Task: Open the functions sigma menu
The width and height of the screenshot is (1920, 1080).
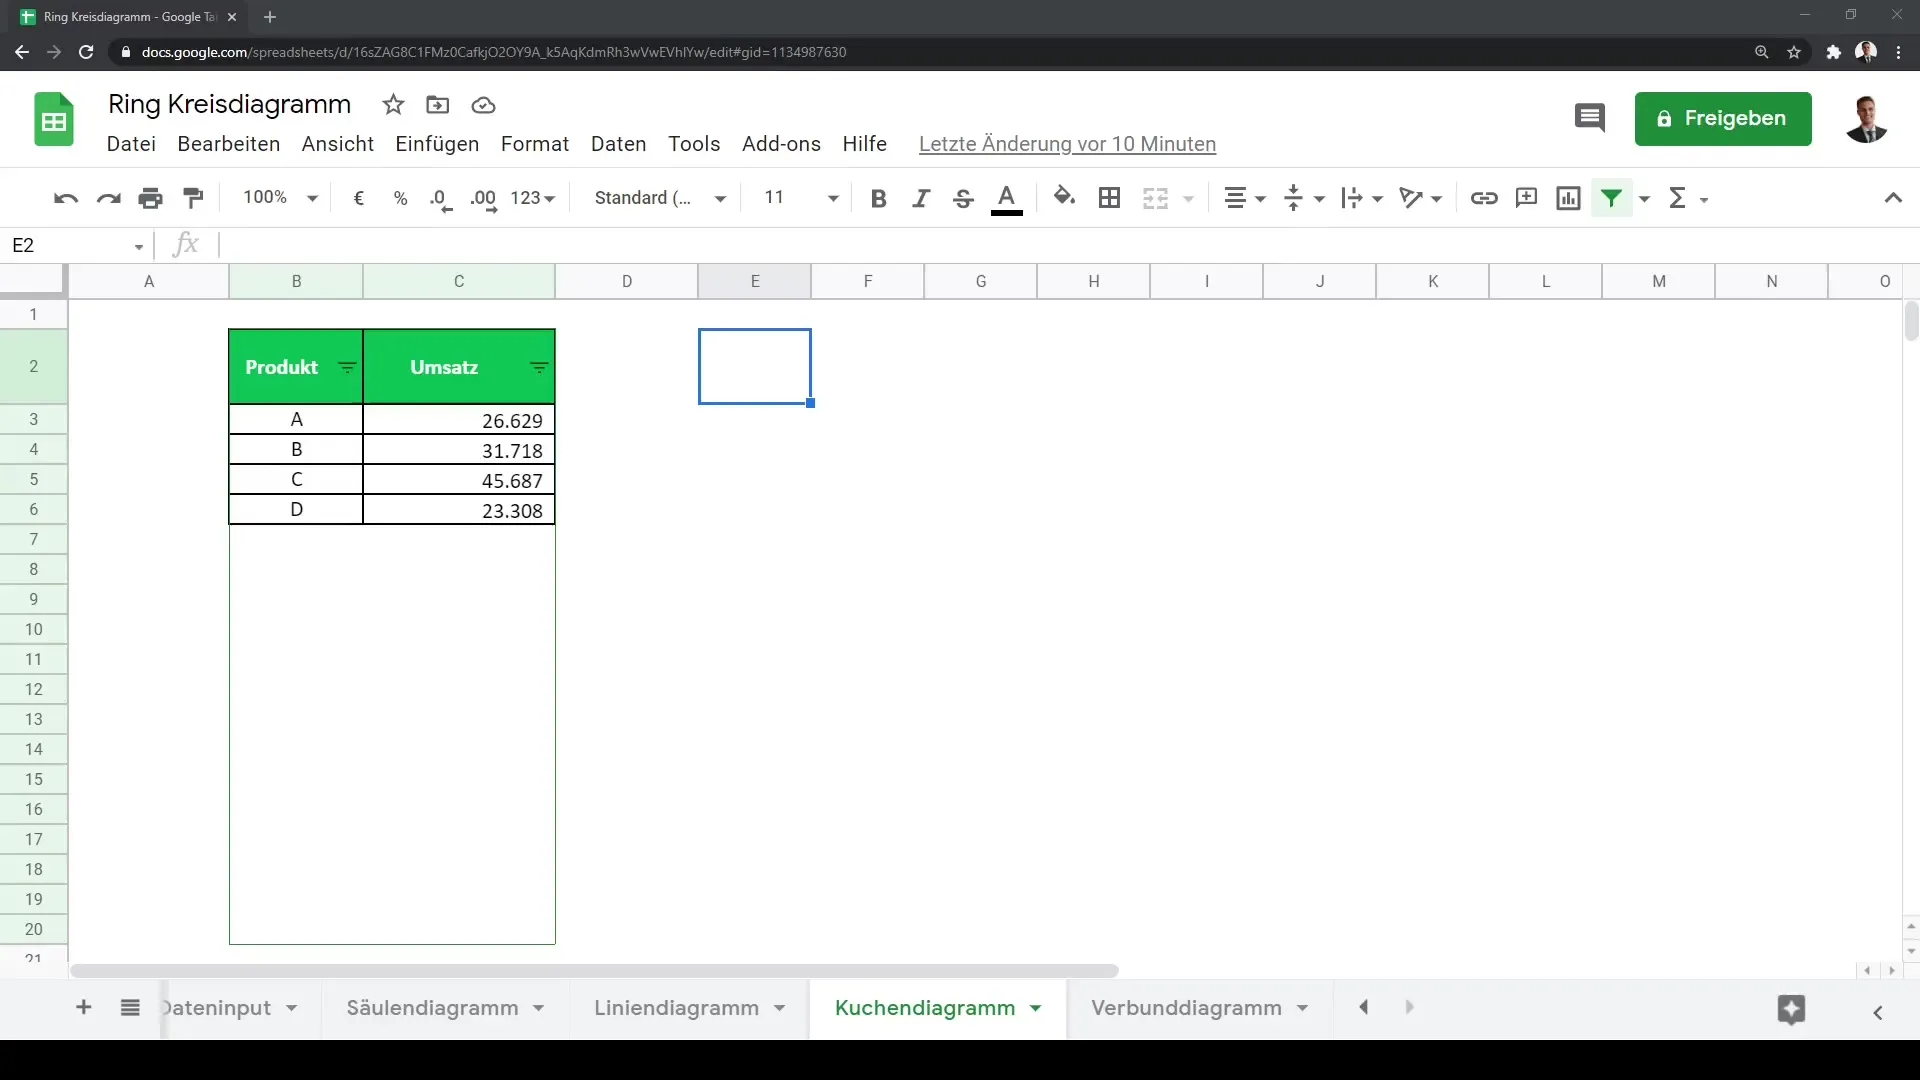Action: pyautogui.click(x=1688, y=198)
